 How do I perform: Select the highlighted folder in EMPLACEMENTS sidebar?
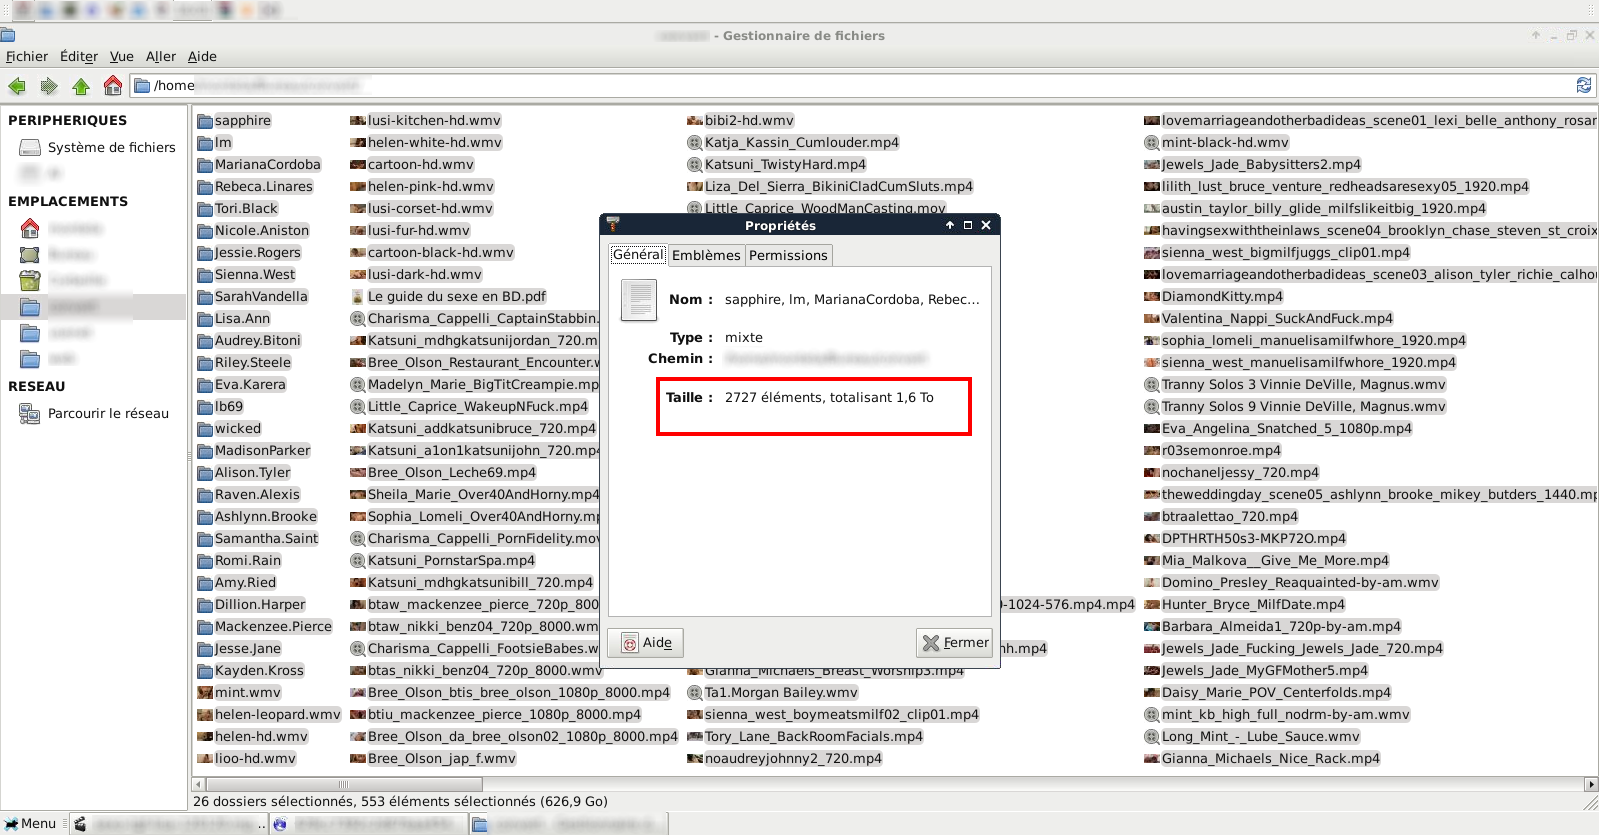93,306
